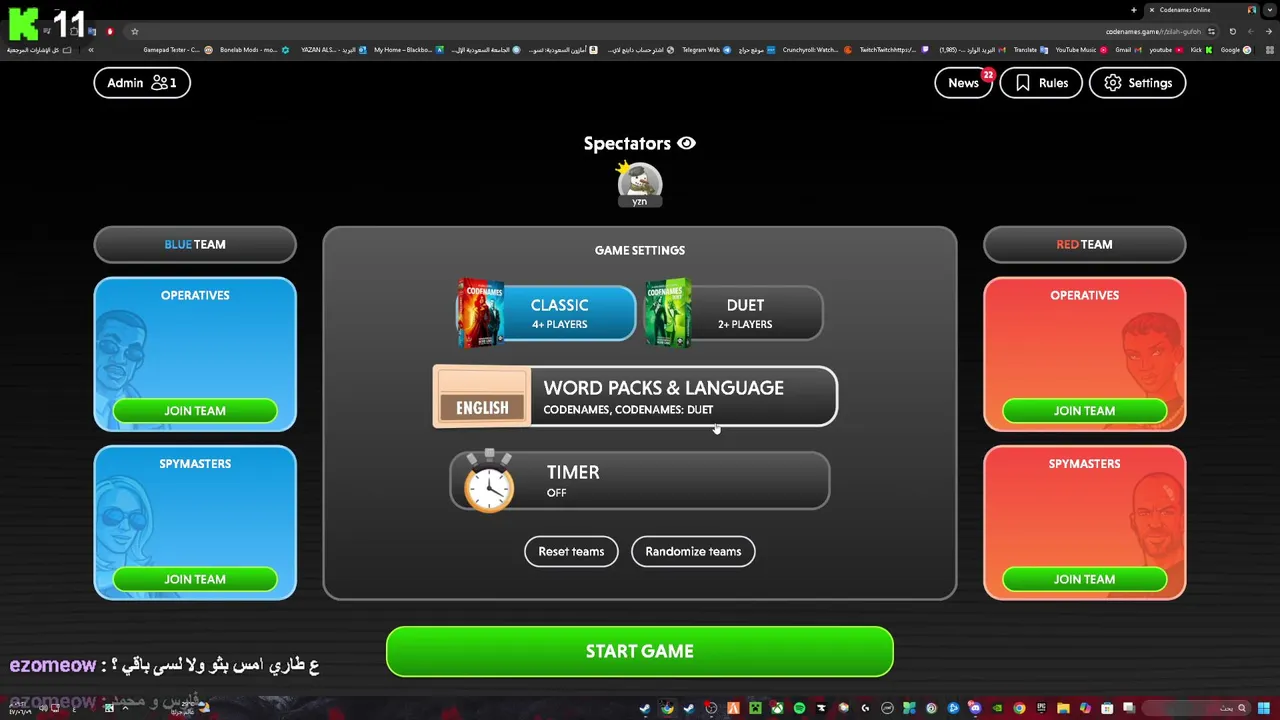Reload the page
The image size is (1280, 720).
[1233, 31]
